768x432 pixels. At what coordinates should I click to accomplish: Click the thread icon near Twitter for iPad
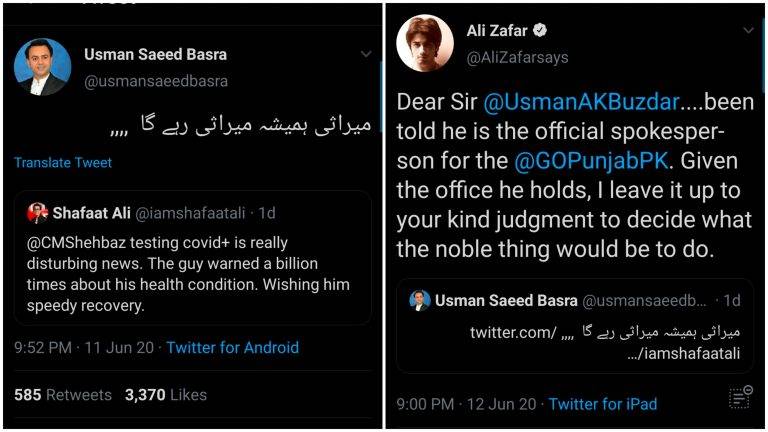click(740, 397)
